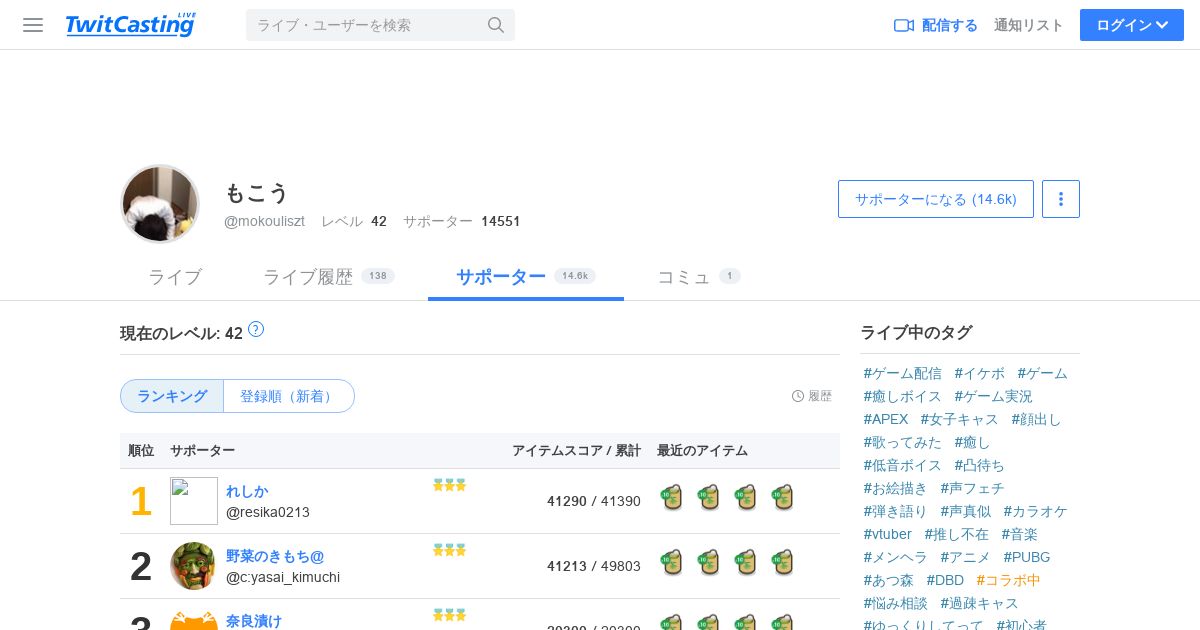Open #顔出し tag

[1037, 419]
